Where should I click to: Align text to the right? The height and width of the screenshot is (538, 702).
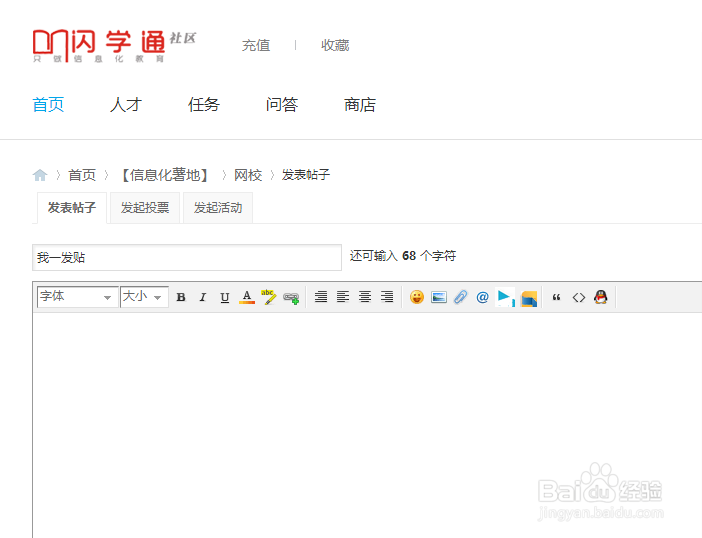[x=387, y=297]
